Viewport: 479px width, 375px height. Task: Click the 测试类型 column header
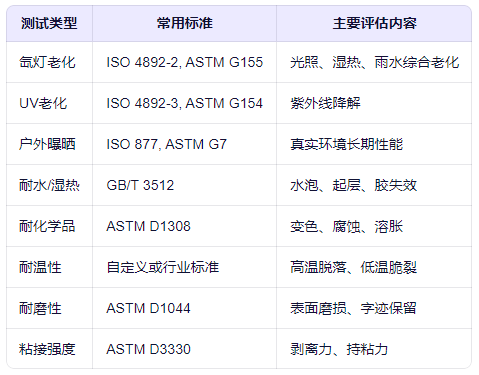pyautogui.click(x=49, y=24)
